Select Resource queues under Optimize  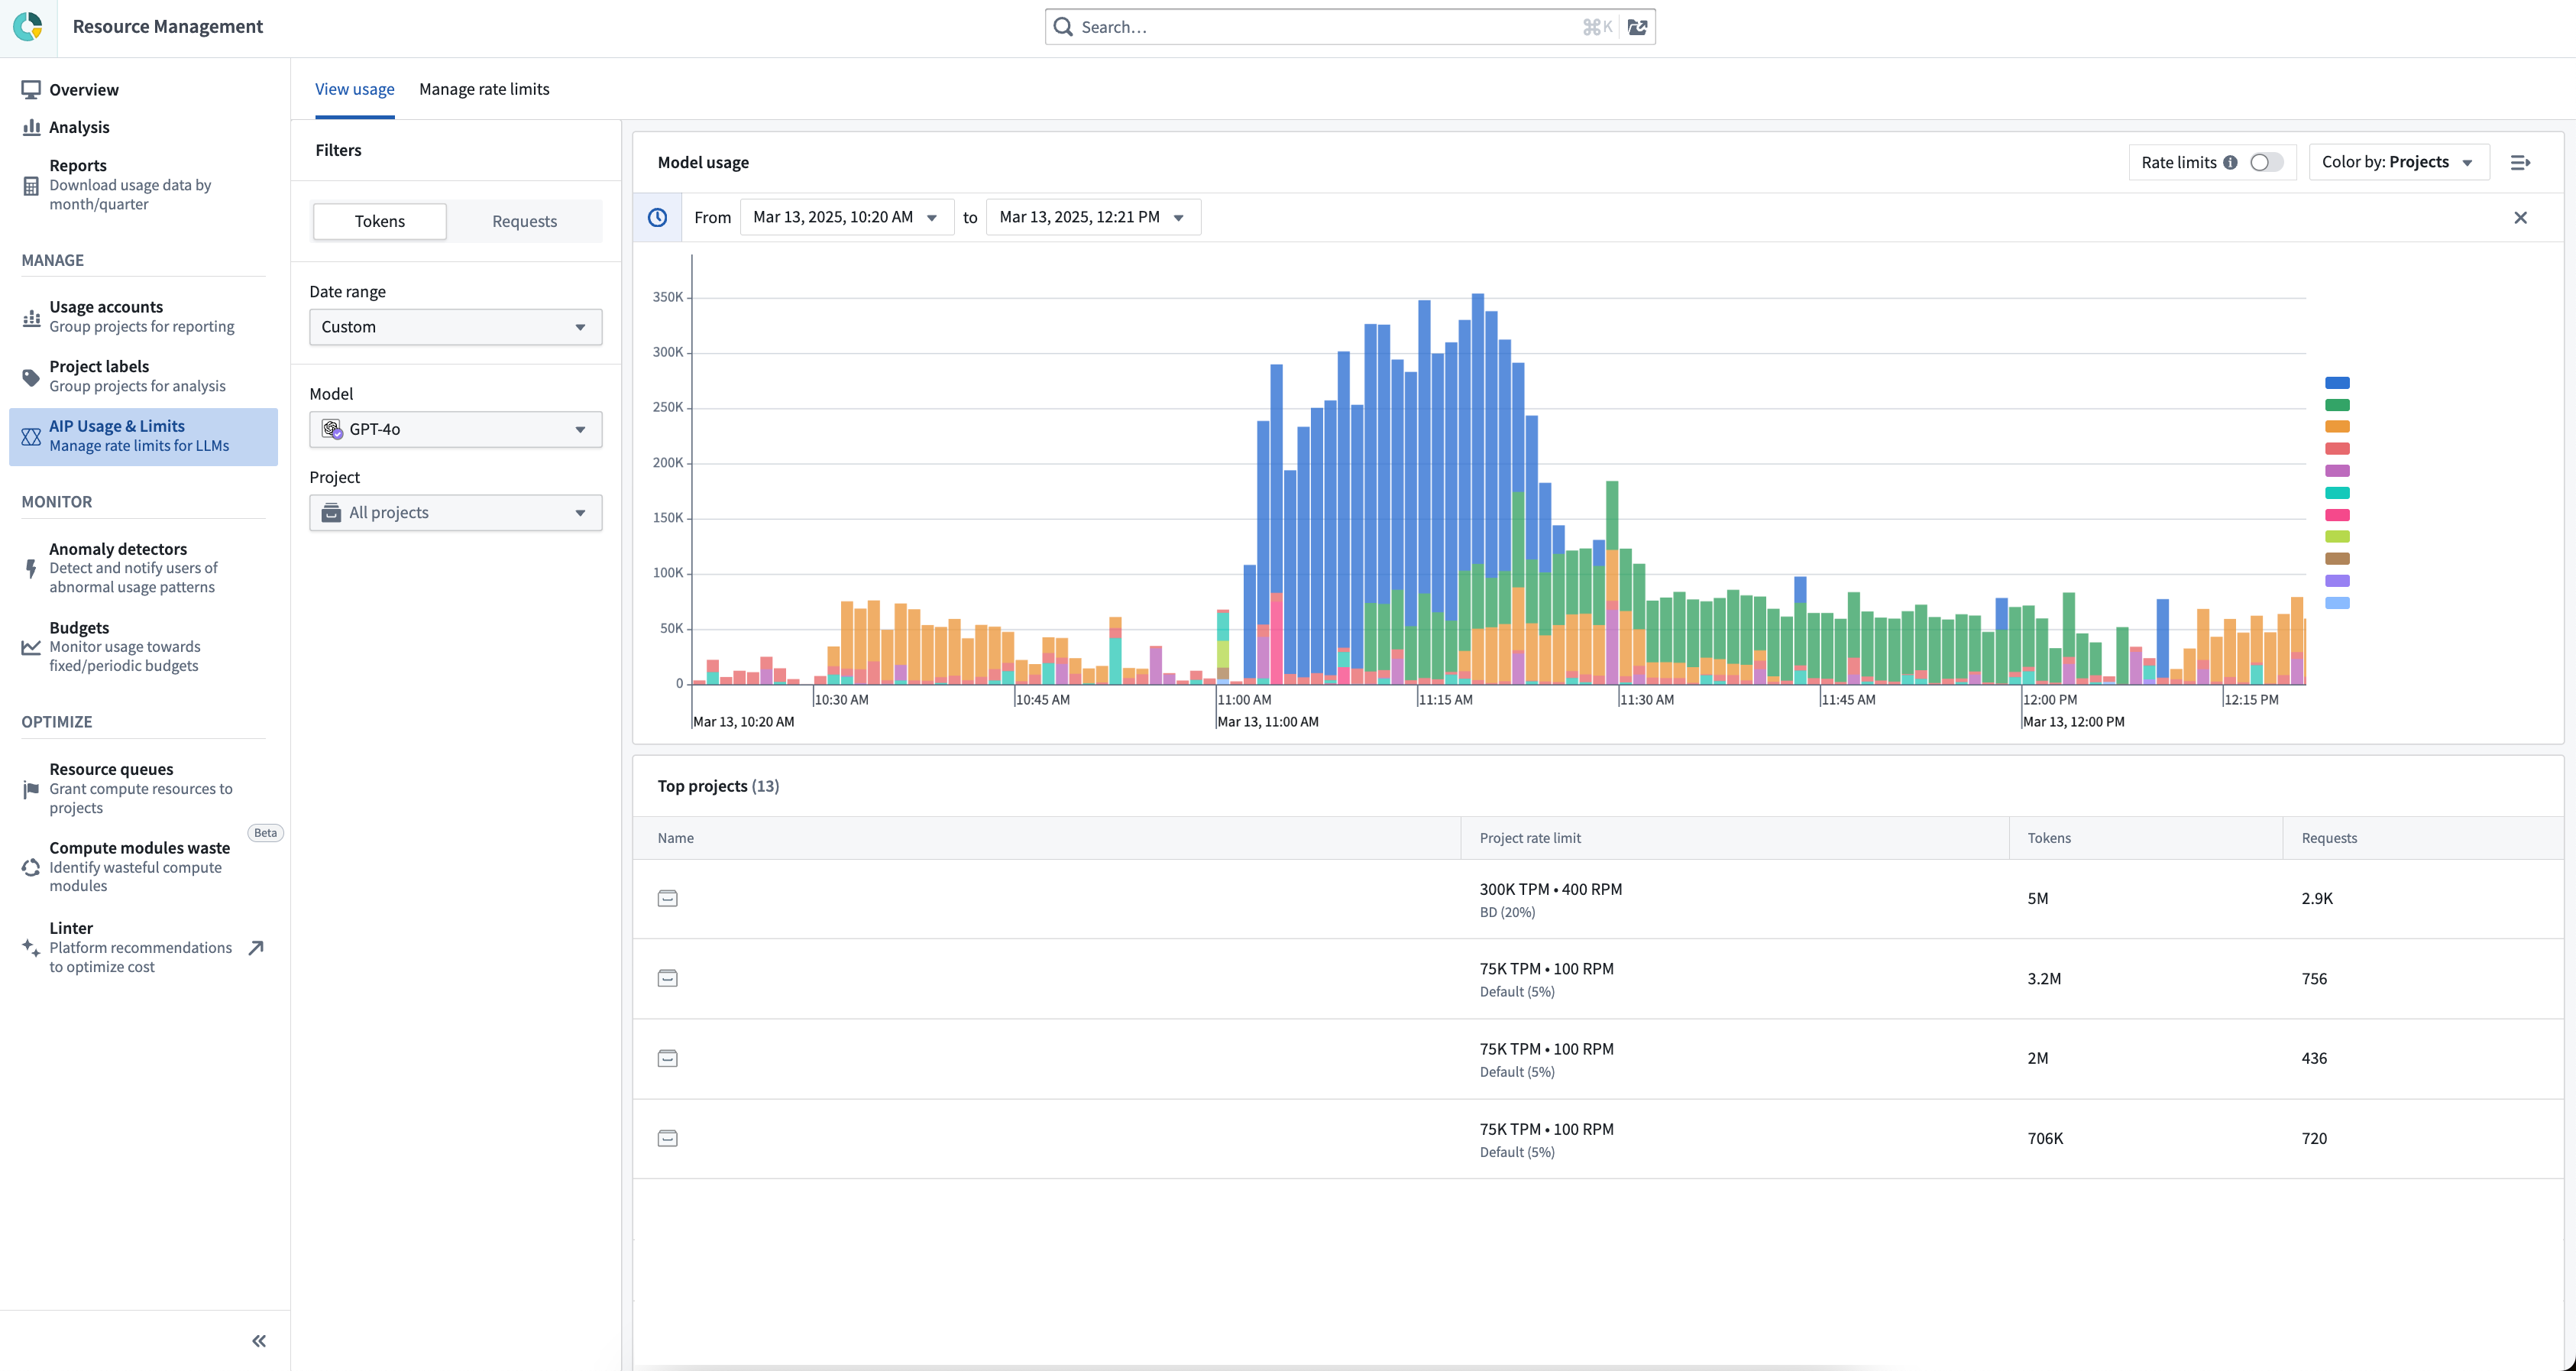pos(111,768)
